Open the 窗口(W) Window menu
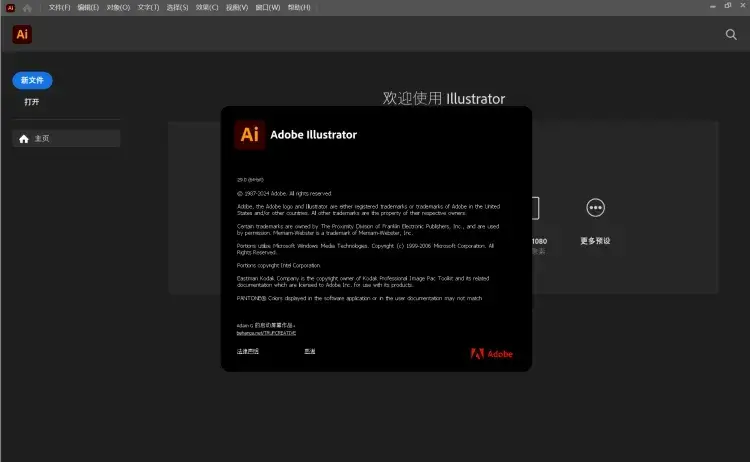Screen dimensions: 750x462 (x=267, y=7)
